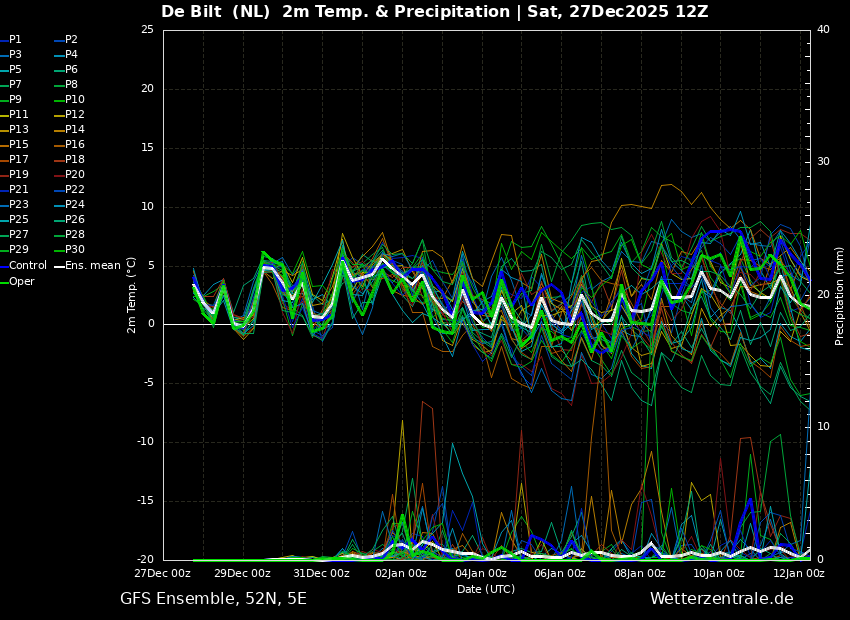Image resolution: width=850 pixels, height=620 pixels.
Task: Click the Wetterzentrale.de source text
Action: 722,599
